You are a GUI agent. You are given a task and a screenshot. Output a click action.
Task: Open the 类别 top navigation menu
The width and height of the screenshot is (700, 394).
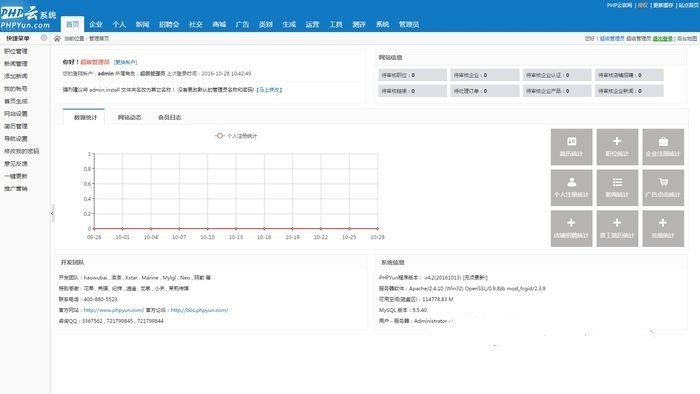pyautogui.click(x=266, y=25)
